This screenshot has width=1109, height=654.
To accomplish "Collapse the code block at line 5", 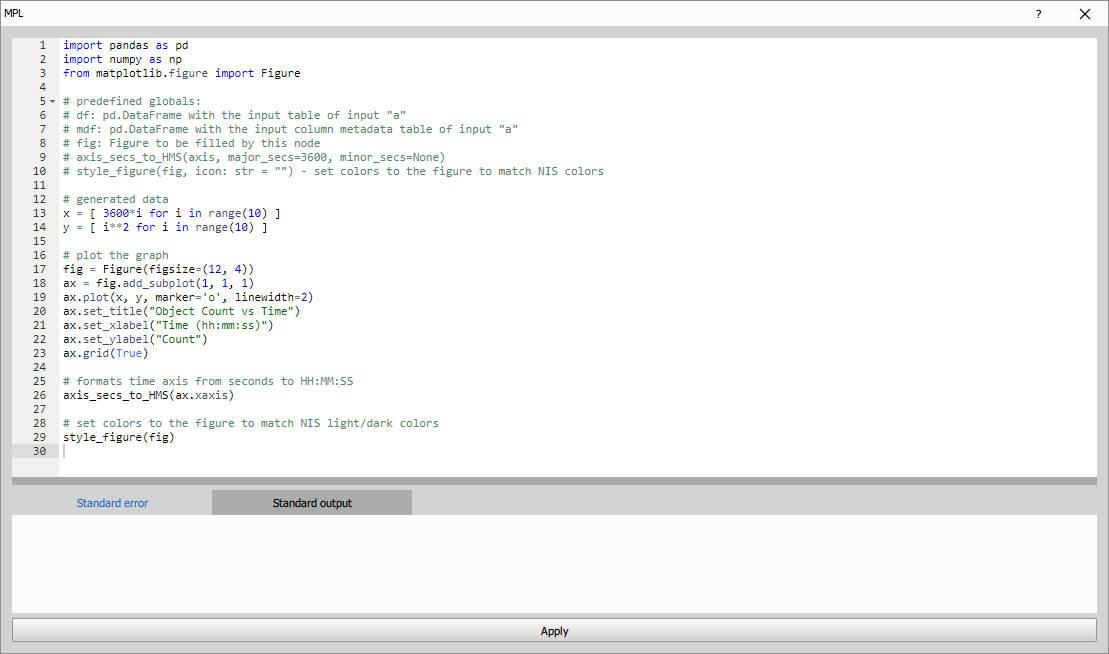I will (51, 100).
